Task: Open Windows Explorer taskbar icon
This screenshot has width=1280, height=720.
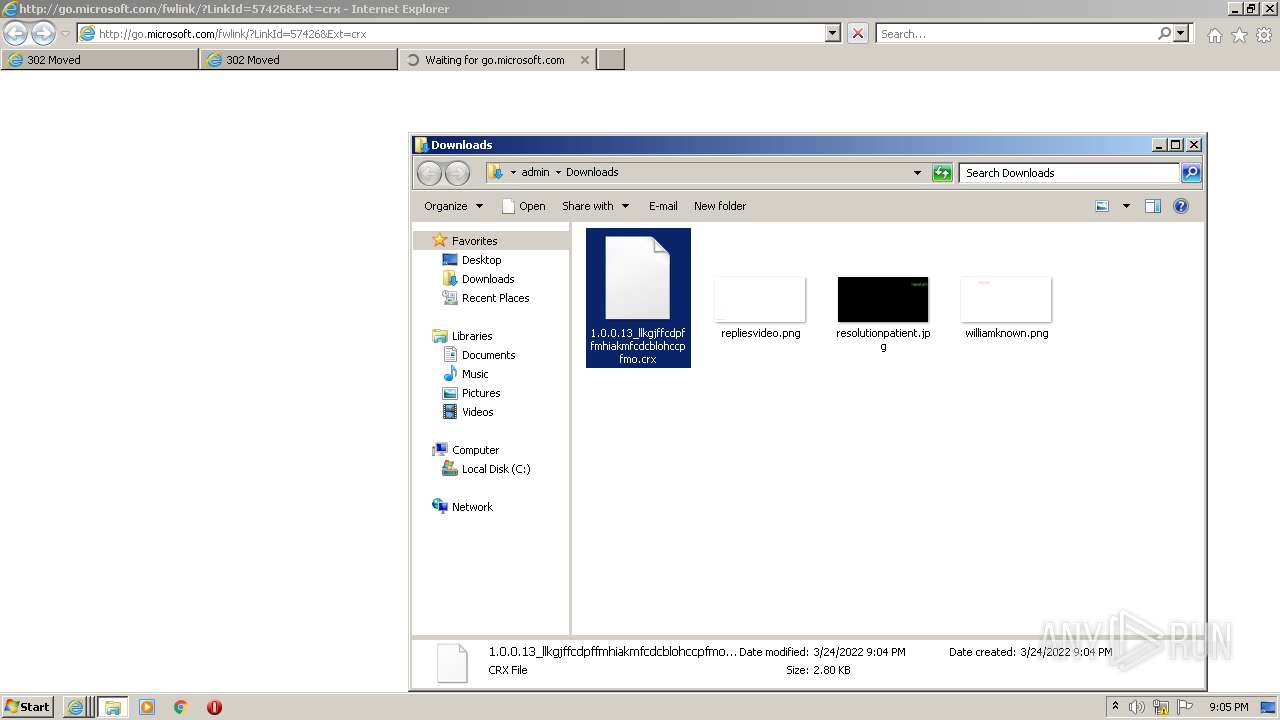Action: (x=112, y=707)
